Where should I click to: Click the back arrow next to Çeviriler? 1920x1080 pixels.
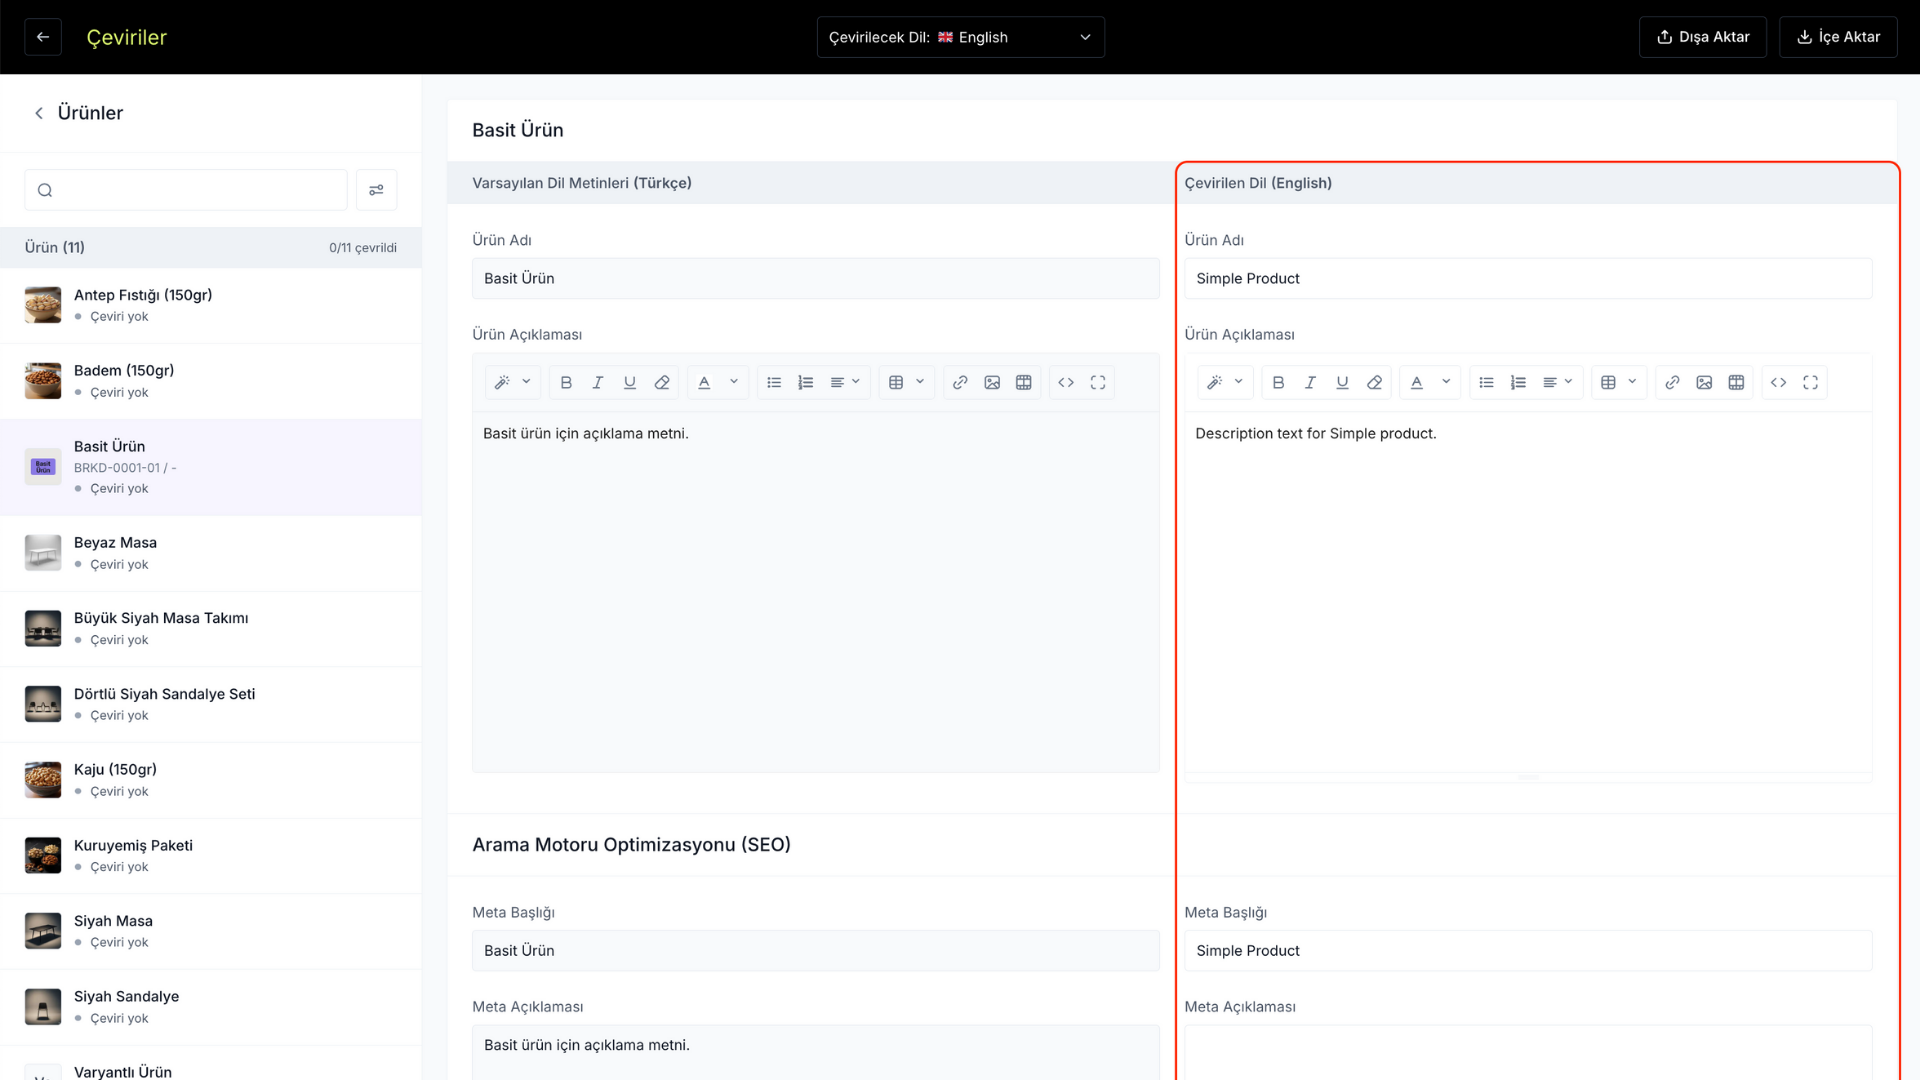(43, 37)
